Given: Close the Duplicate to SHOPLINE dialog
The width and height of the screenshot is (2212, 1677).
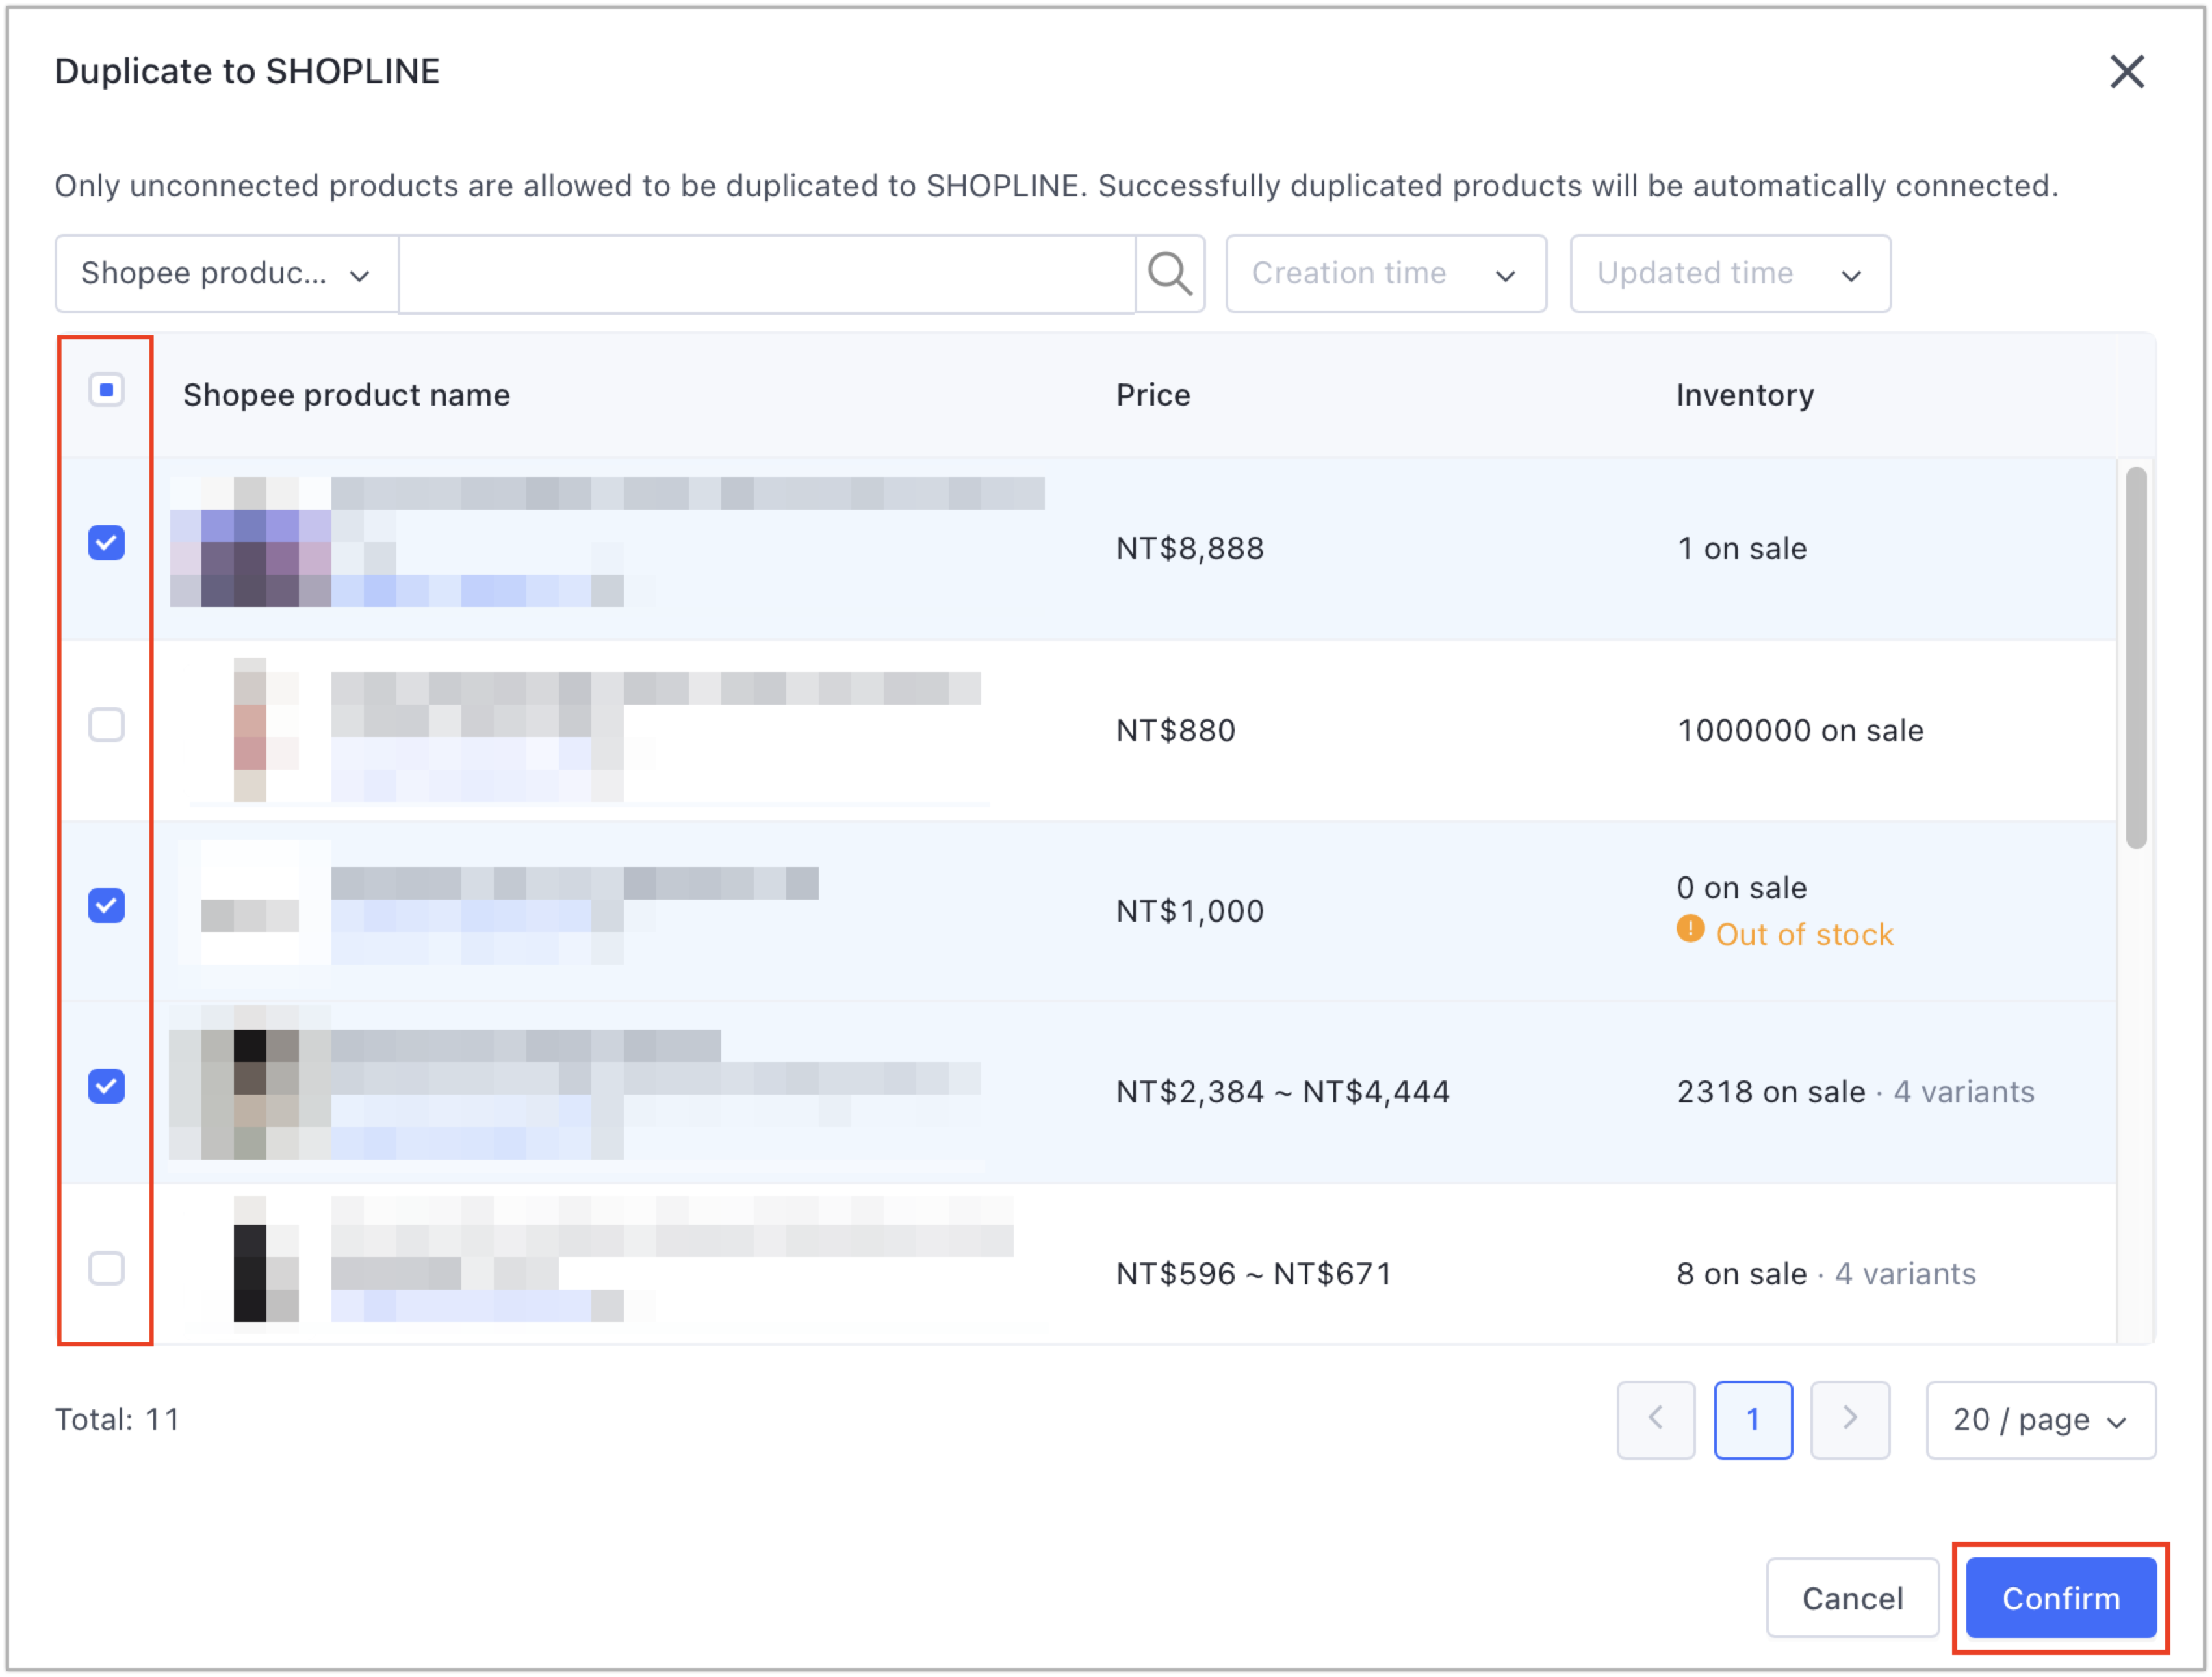Looking at the screenshot, I should point(2126,72).
